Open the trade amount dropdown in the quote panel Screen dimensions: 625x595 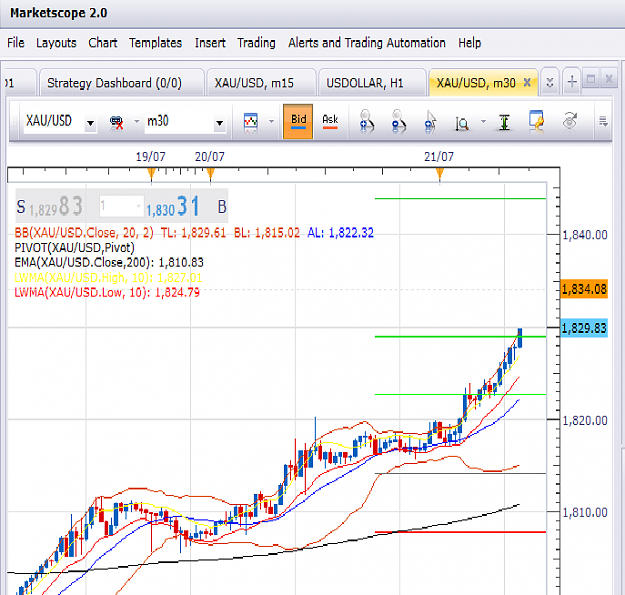point(138,206)
